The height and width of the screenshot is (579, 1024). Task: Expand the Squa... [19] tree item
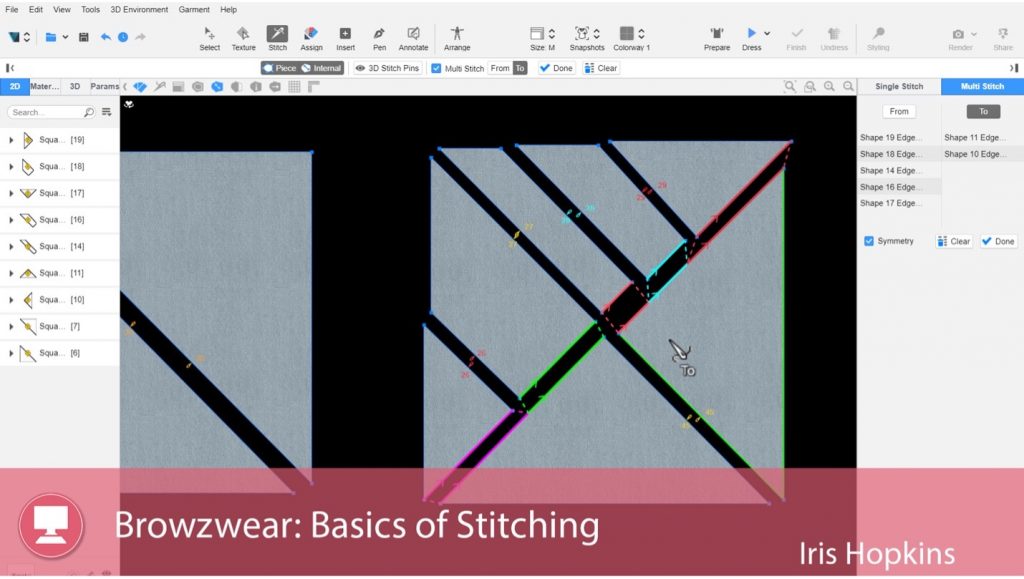[11, 140]
